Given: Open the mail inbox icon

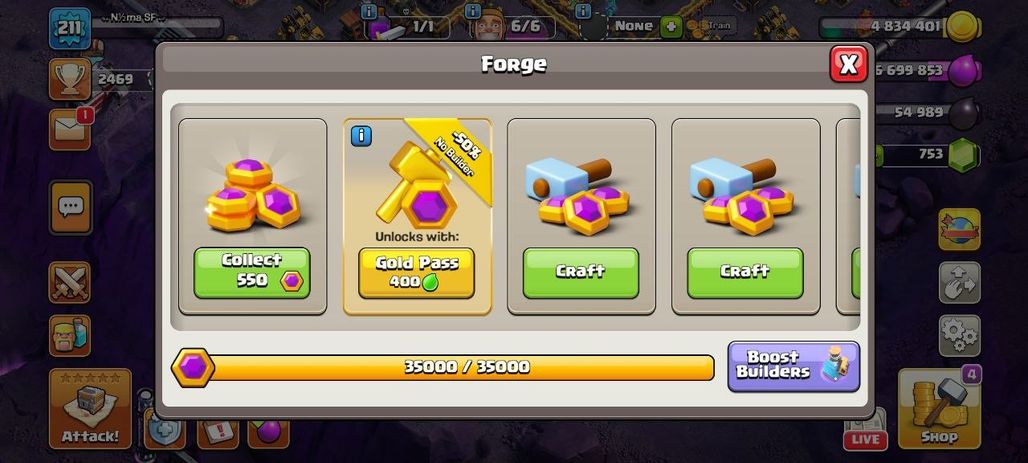Looking at the screenshot, I should 69,129.
